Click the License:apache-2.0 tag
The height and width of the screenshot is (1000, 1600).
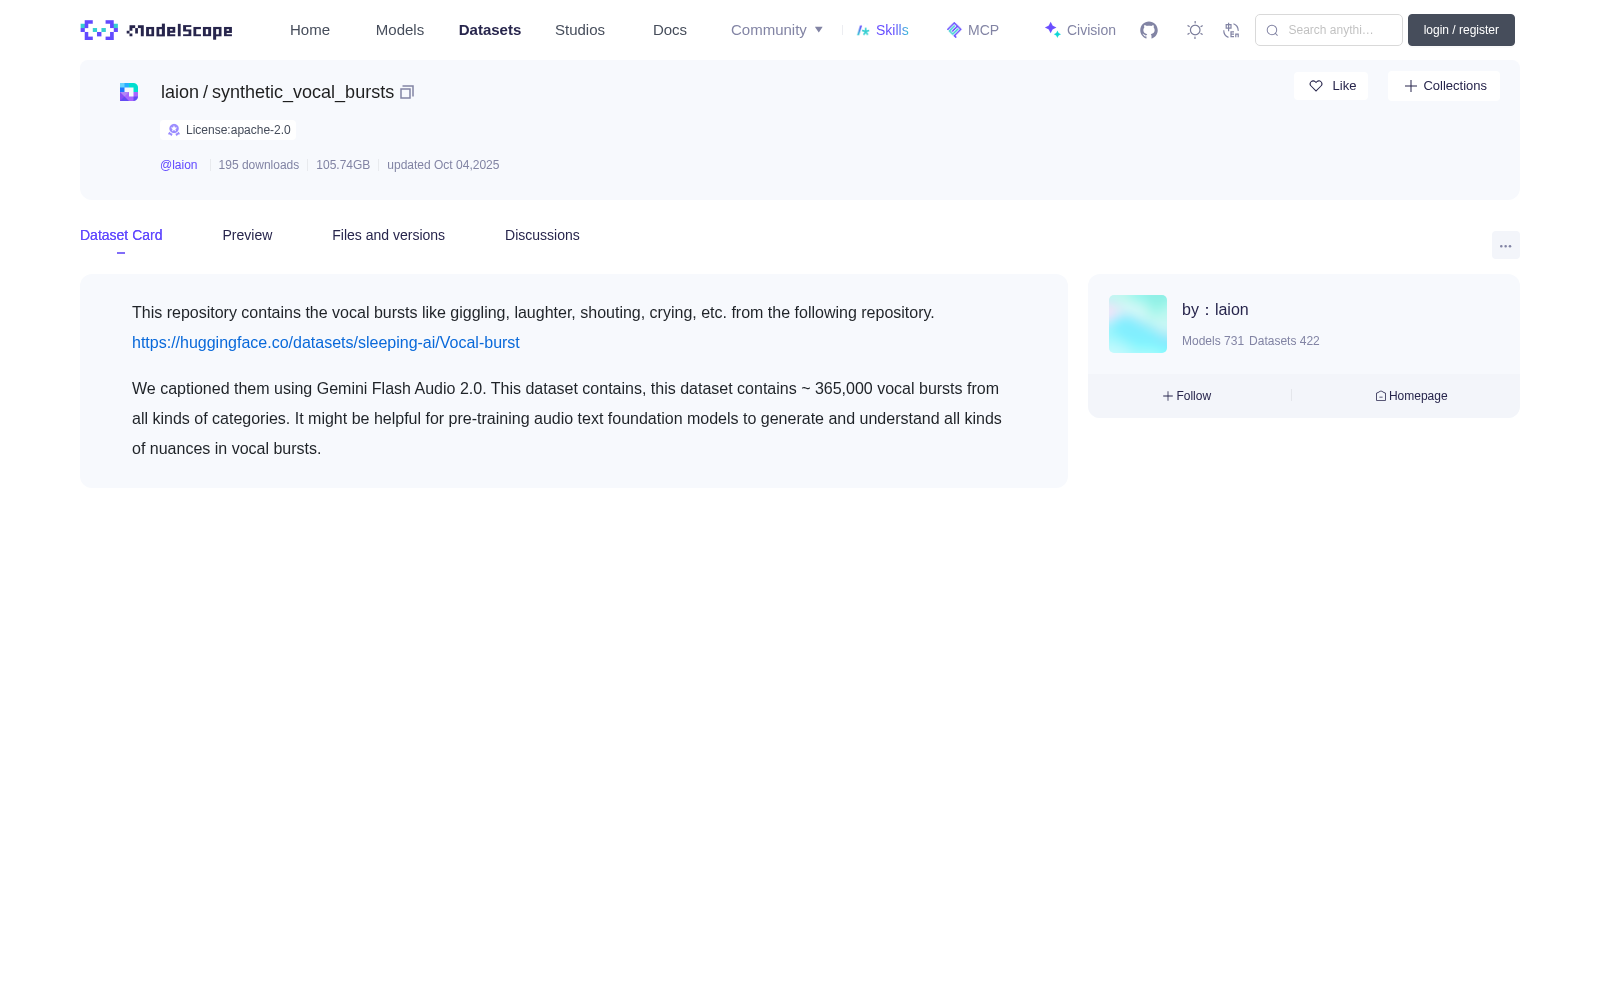tap(228, 130)
